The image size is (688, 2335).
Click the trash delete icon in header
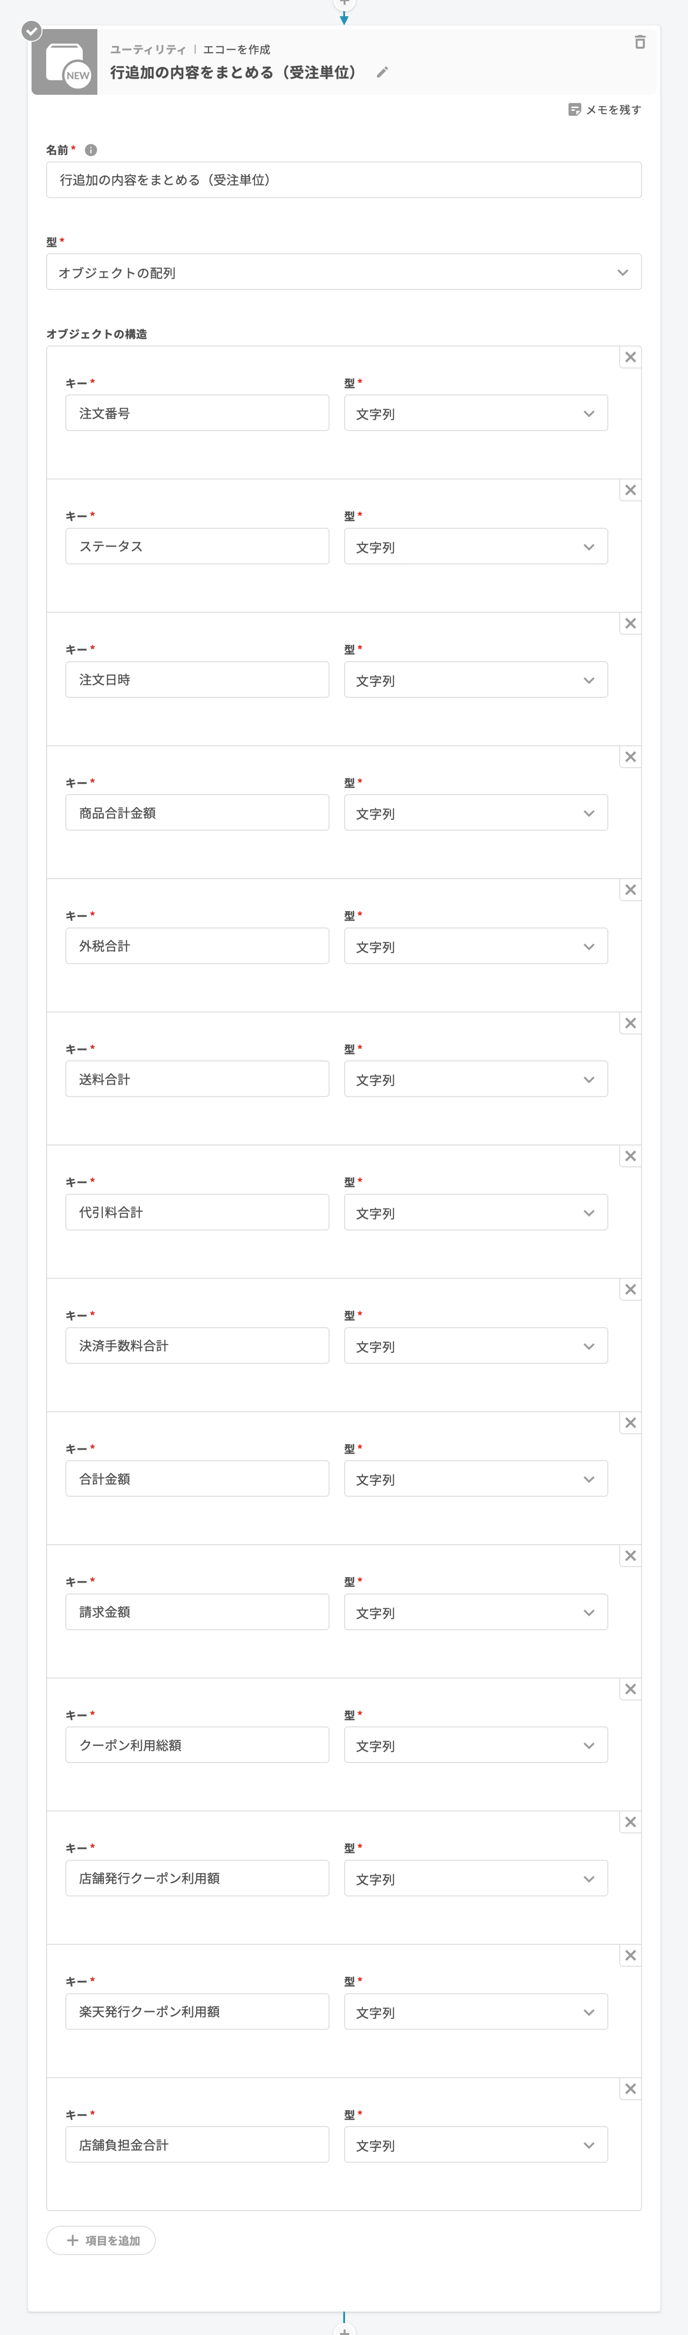click(640, 42)
